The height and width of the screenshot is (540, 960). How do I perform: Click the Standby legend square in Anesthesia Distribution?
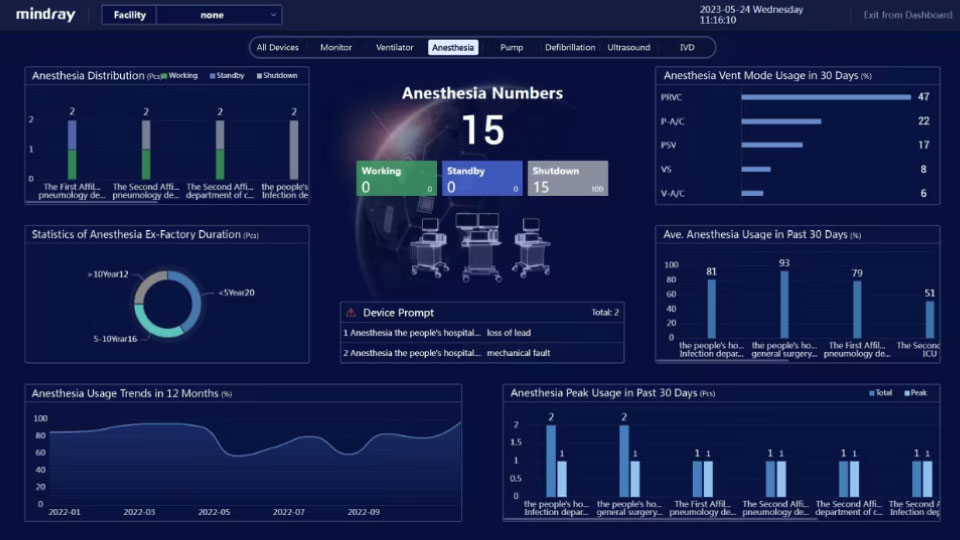(x=211, y=76)
